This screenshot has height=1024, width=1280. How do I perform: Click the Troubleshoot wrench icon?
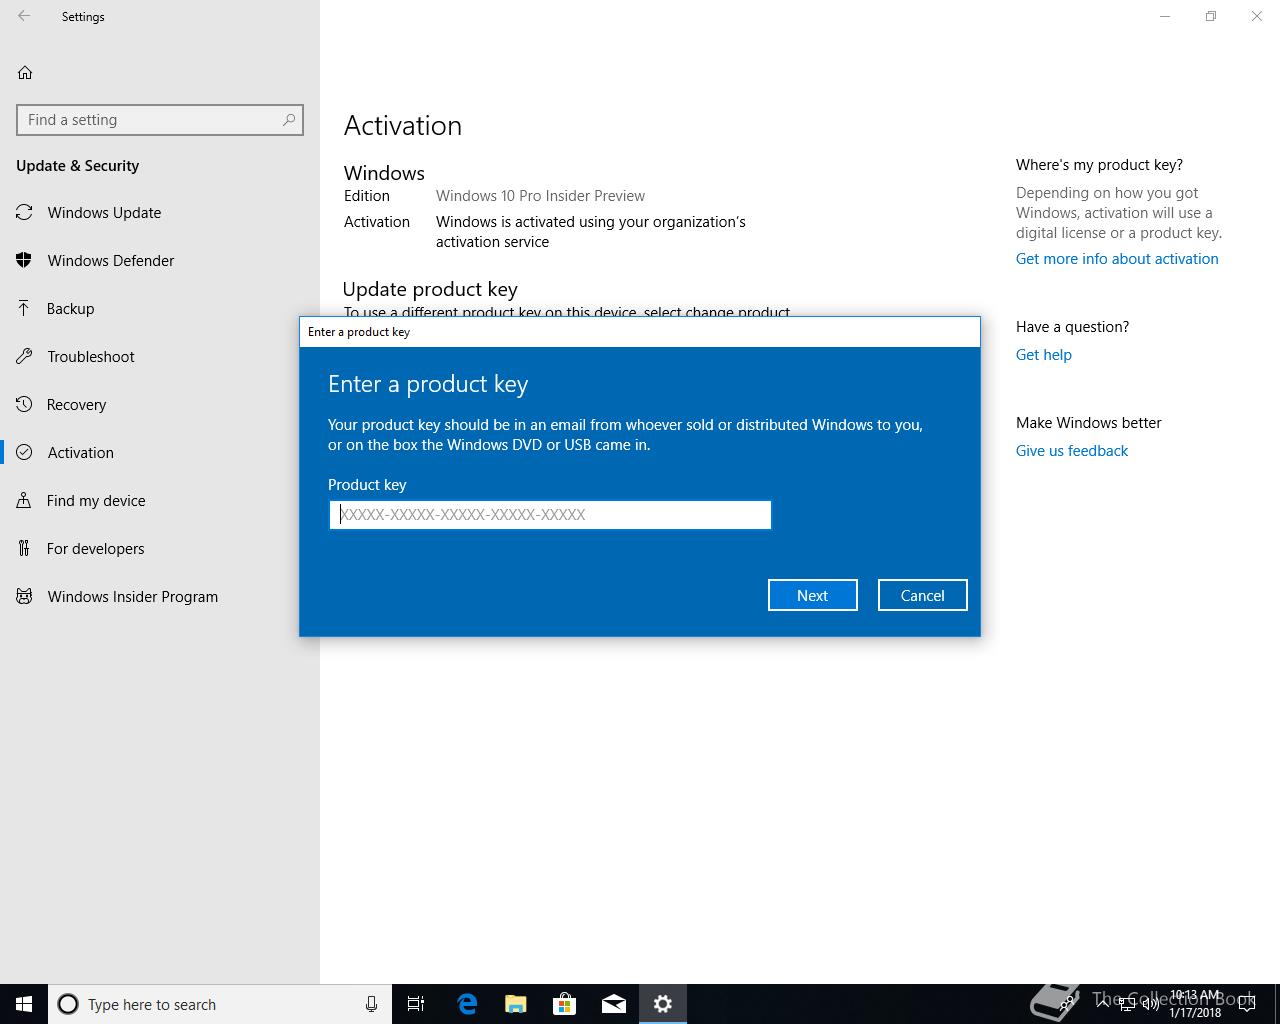point(24,356)
